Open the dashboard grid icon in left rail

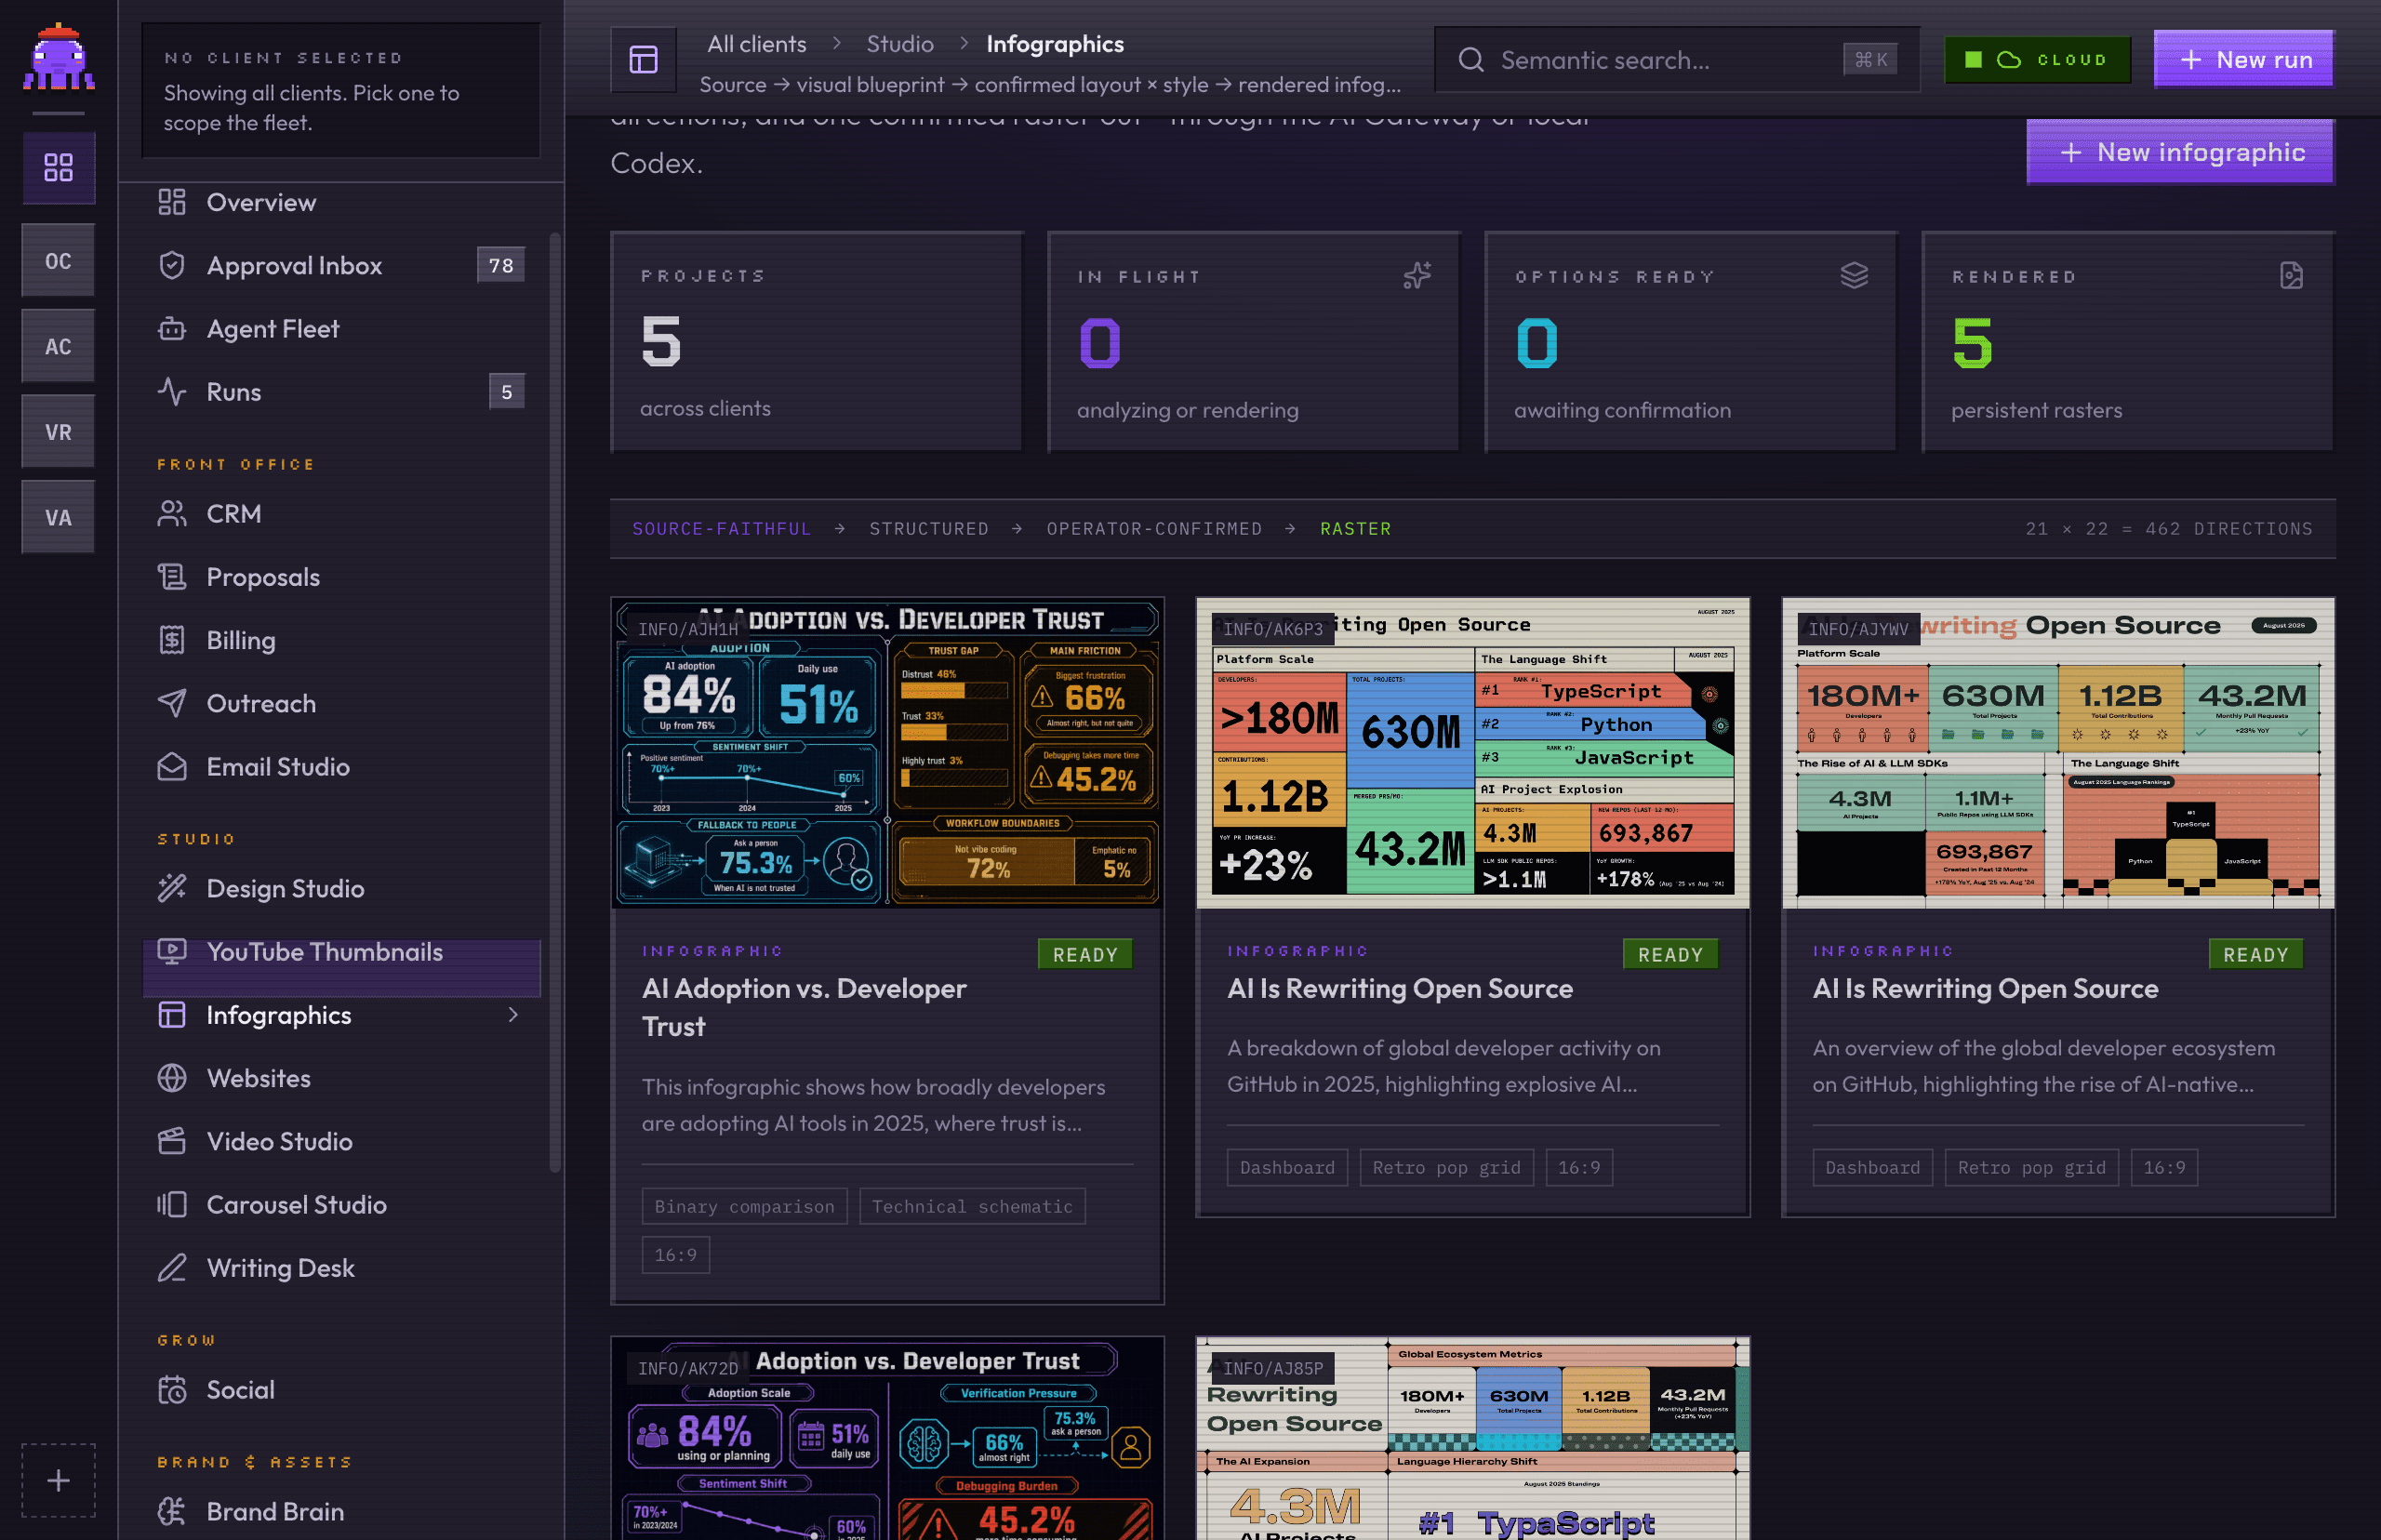pyautogui.click(x=58, y=167)
